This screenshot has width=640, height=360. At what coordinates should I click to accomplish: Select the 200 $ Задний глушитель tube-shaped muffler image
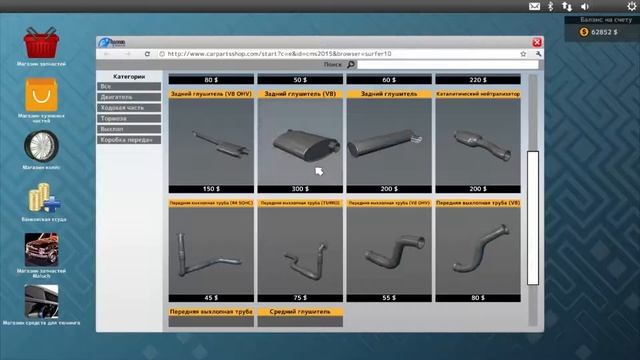[x=389, y=141]
